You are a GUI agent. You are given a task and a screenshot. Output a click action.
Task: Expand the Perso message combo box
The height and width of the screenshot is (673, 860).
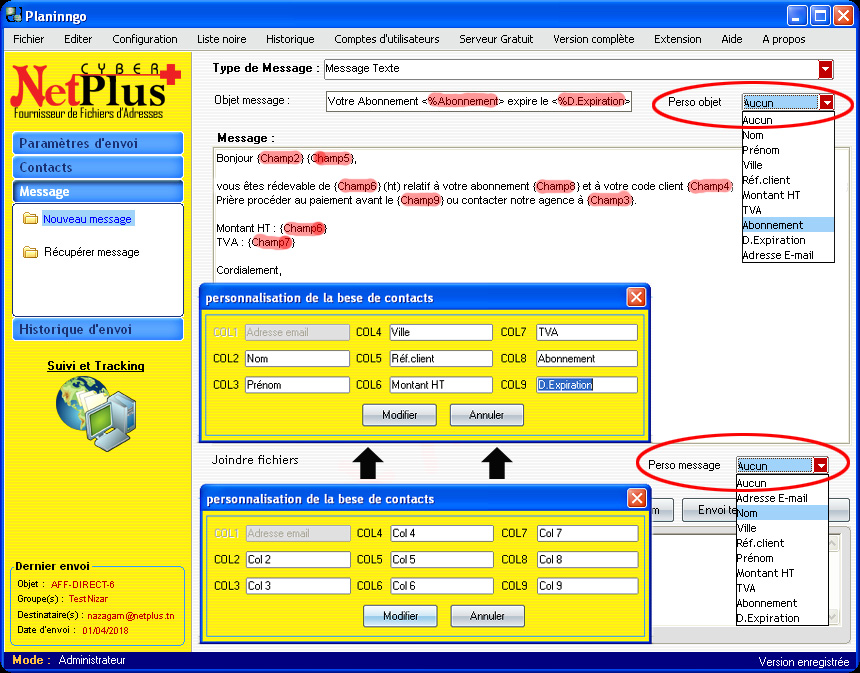[820, 465]
